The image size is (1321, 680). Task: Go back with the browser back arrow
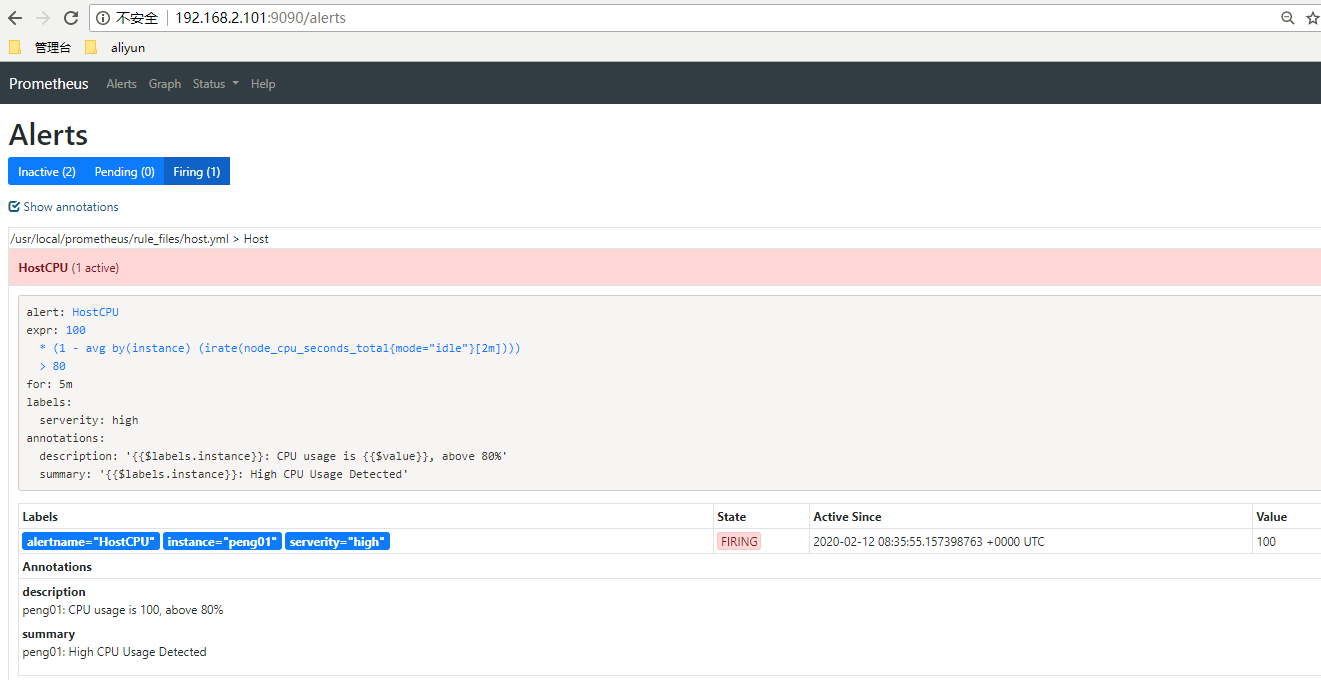tap(15, 18)
